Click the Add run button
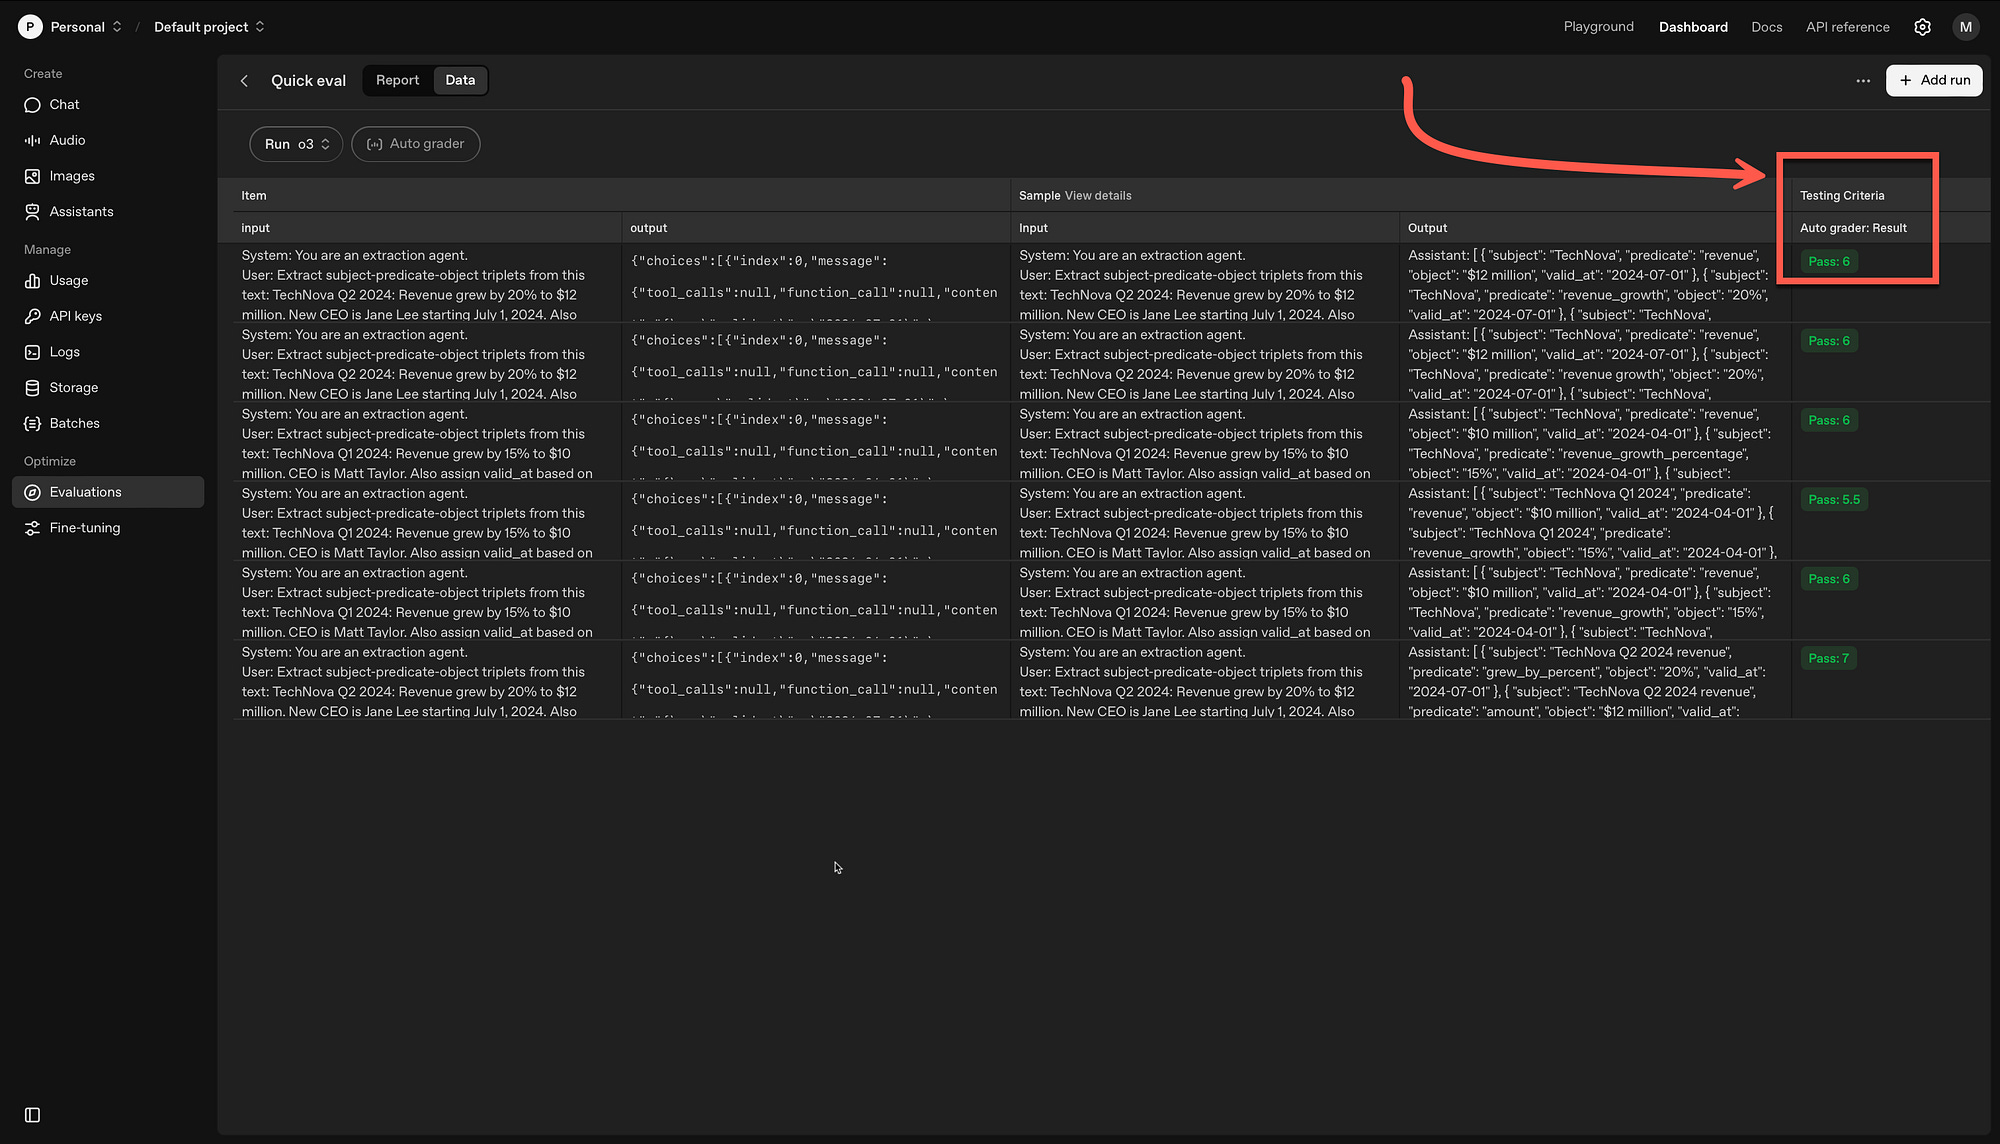Viewport: 2000px width, 1144px height. (x=1933, y=81)
